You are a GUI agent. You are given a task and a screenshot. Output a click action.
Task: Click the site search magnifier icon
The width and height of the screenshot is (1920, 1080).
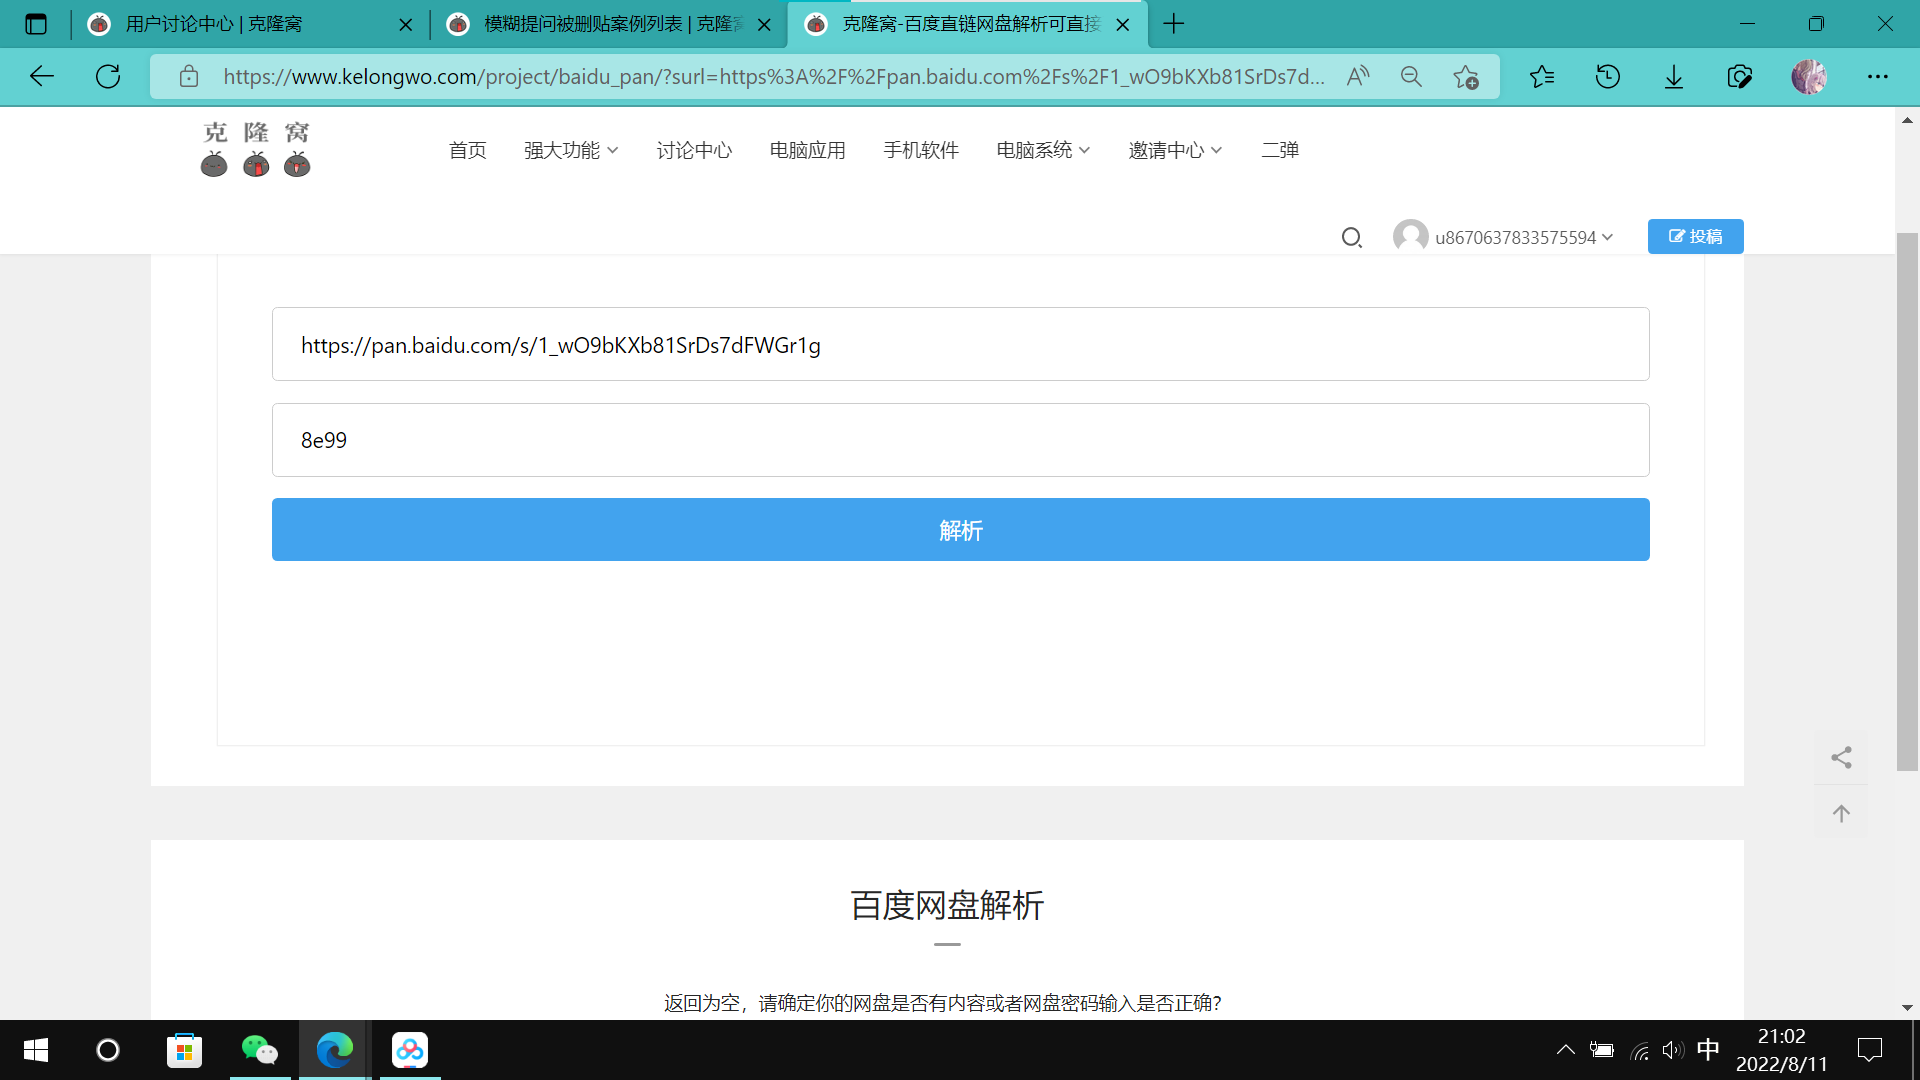tap(1352, 237)
